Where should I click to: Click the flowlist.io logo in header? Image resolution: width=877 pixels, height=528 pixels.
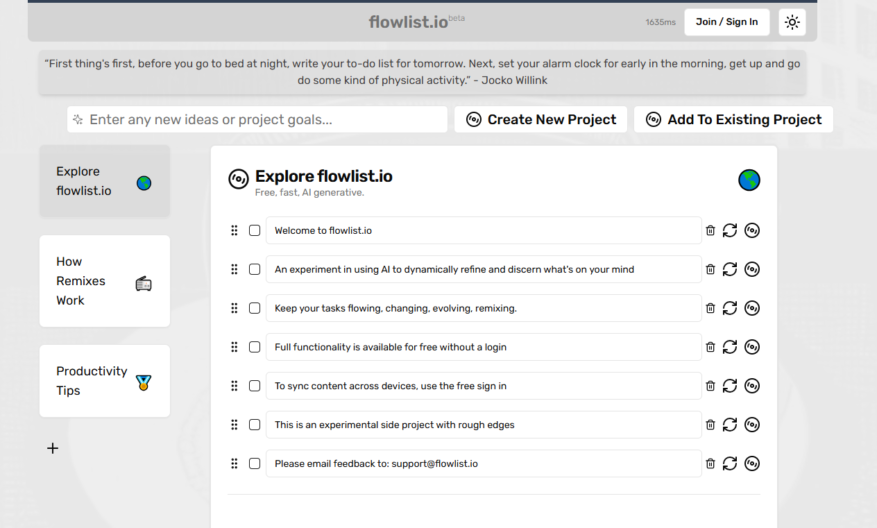coord(416,22)
